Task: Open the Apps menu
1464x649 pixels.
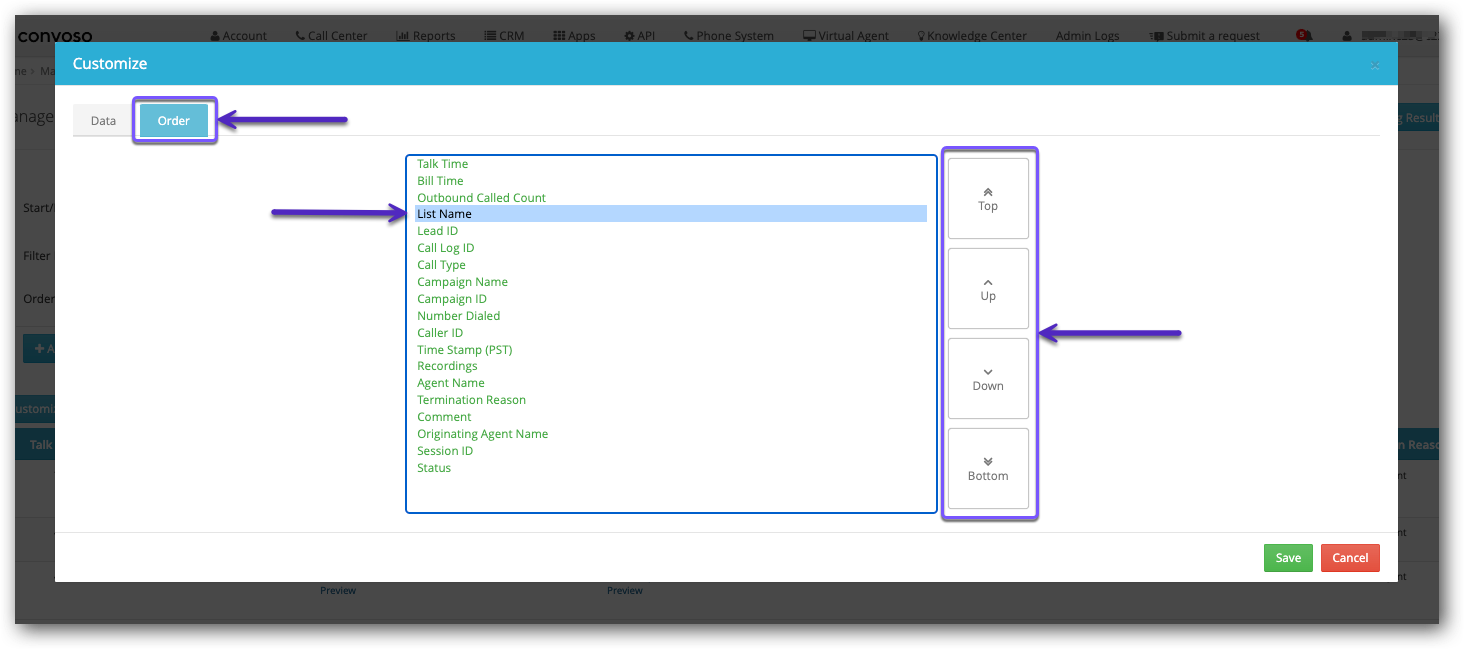Action: click(x=574, y=36)
